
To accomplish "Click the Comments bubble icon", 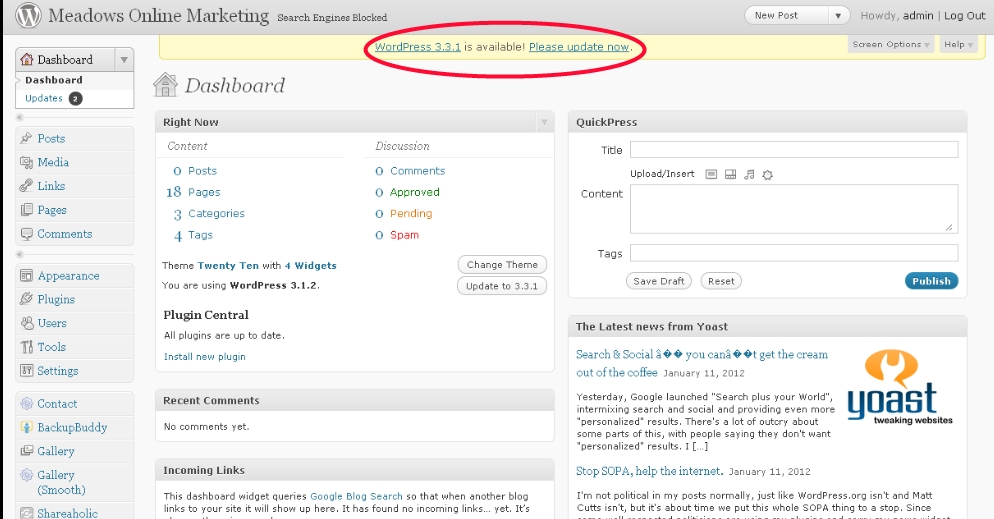I will (26, 234).
